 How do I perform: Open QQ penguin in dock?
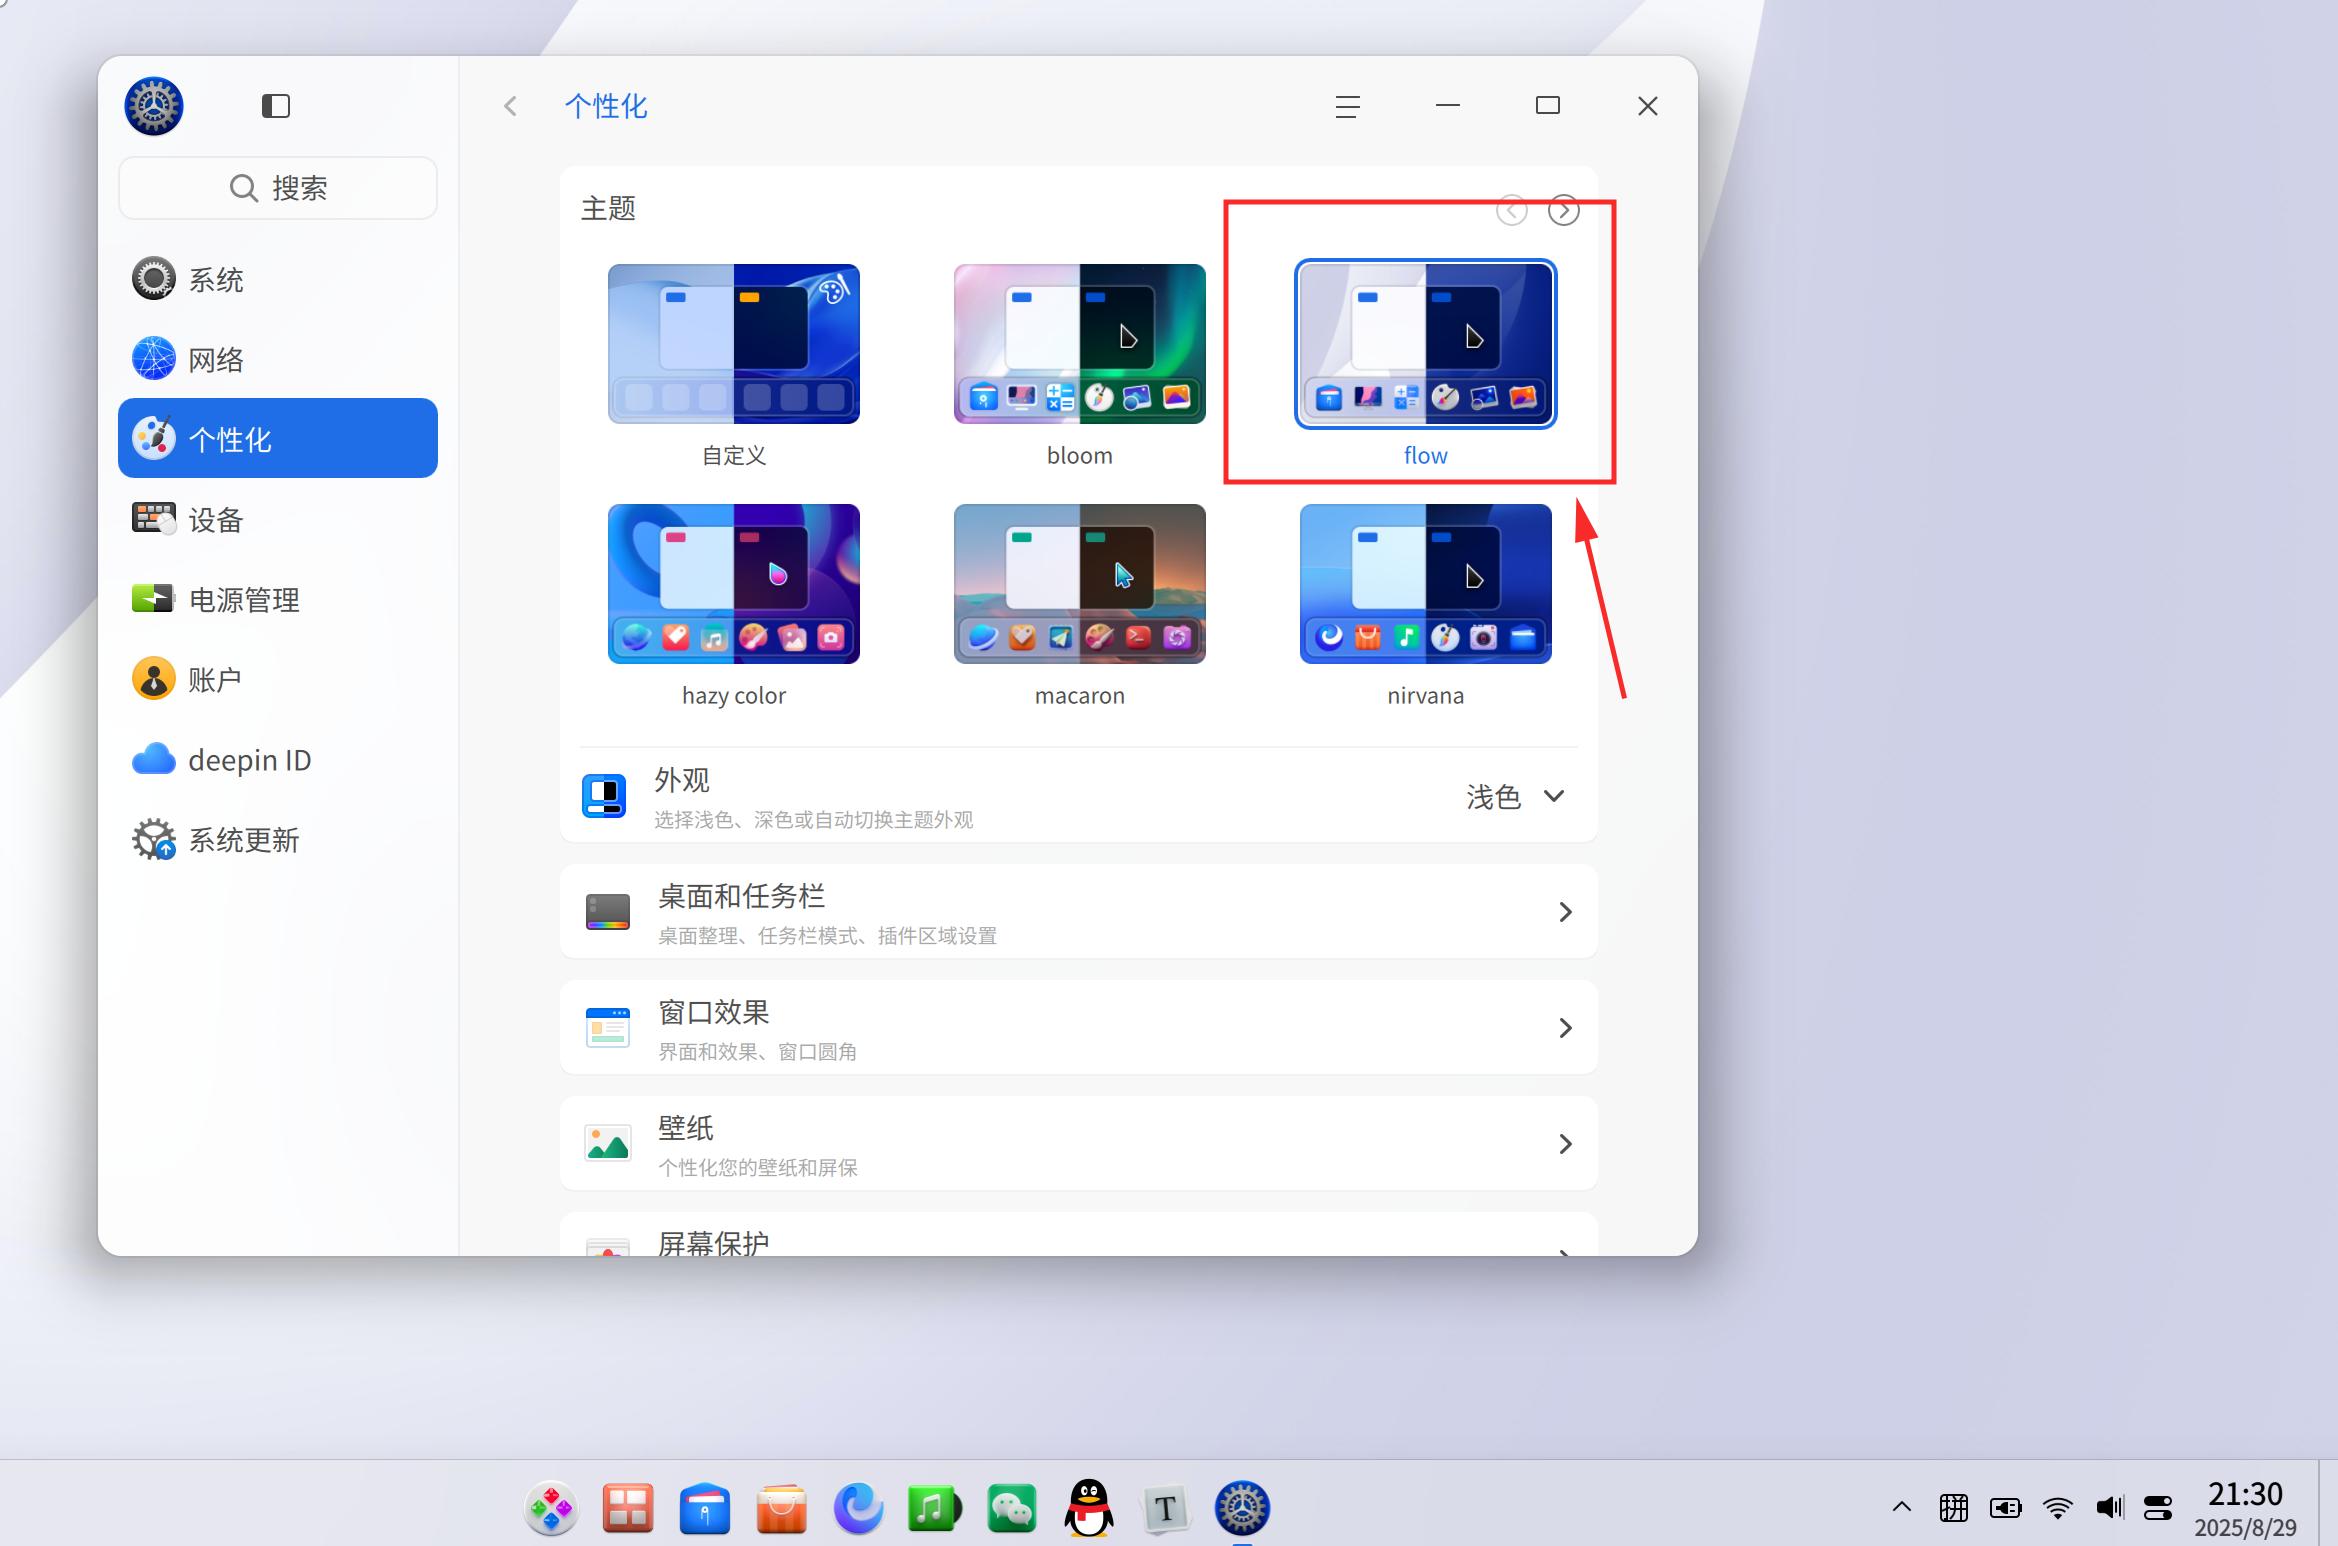(1088, 1508)
